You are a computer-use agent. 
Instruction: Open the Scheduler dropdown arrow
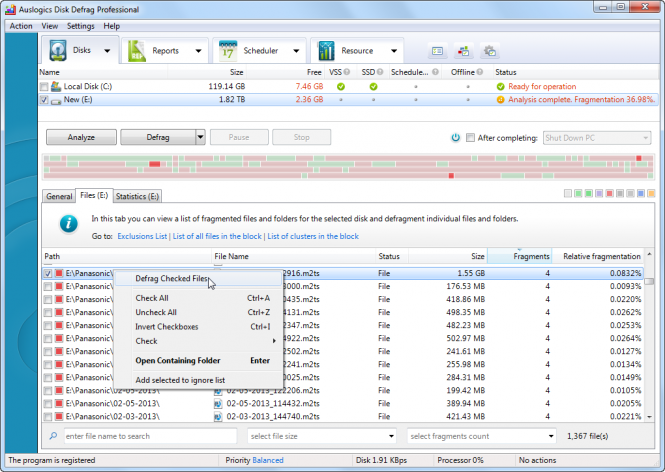pyautogui.click(x=296, y=51)
